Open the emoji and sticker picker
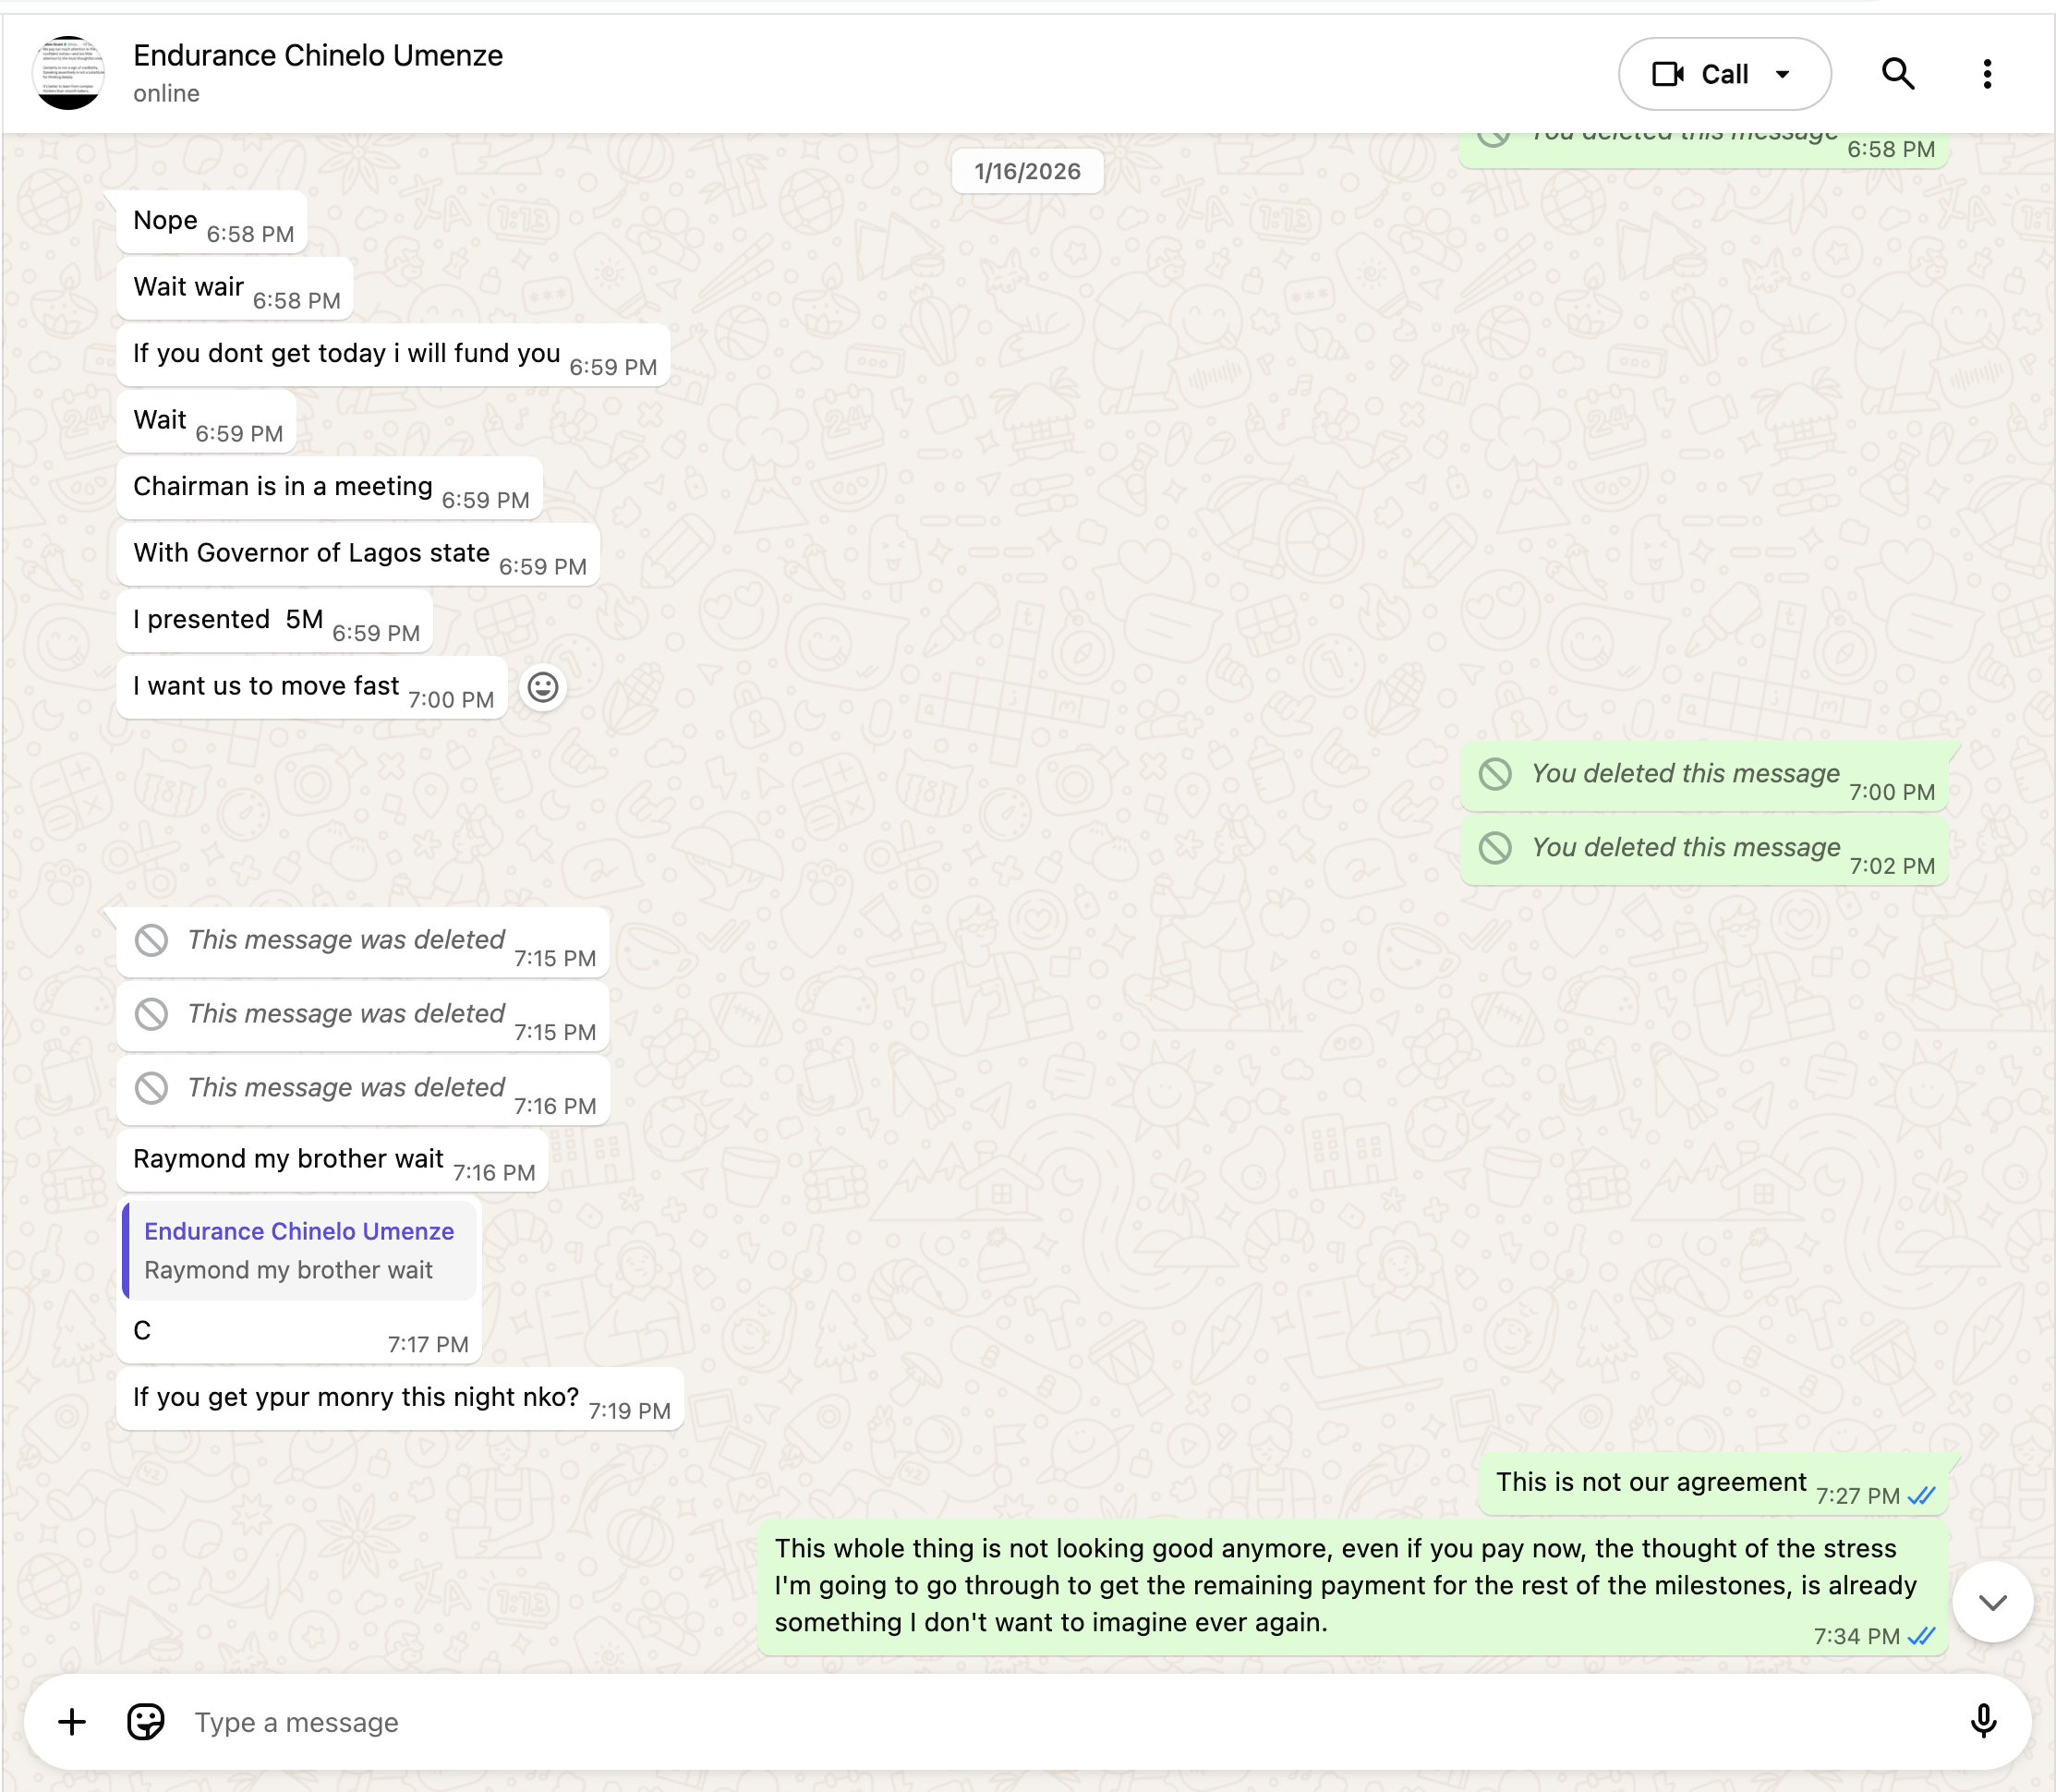Viewport: 2056px width, 1792px height. click(145, 1722)
